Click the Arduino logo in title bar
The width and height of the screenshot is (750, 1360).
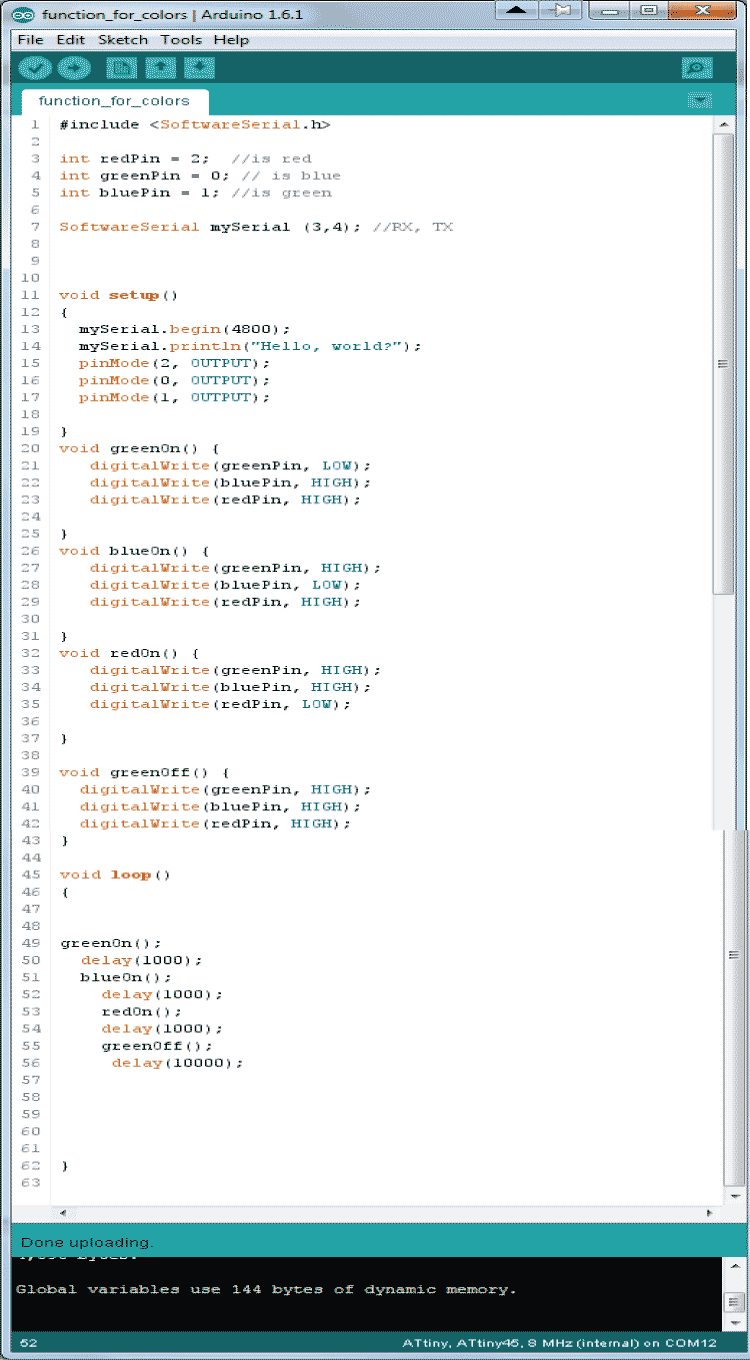pos(22,15)
